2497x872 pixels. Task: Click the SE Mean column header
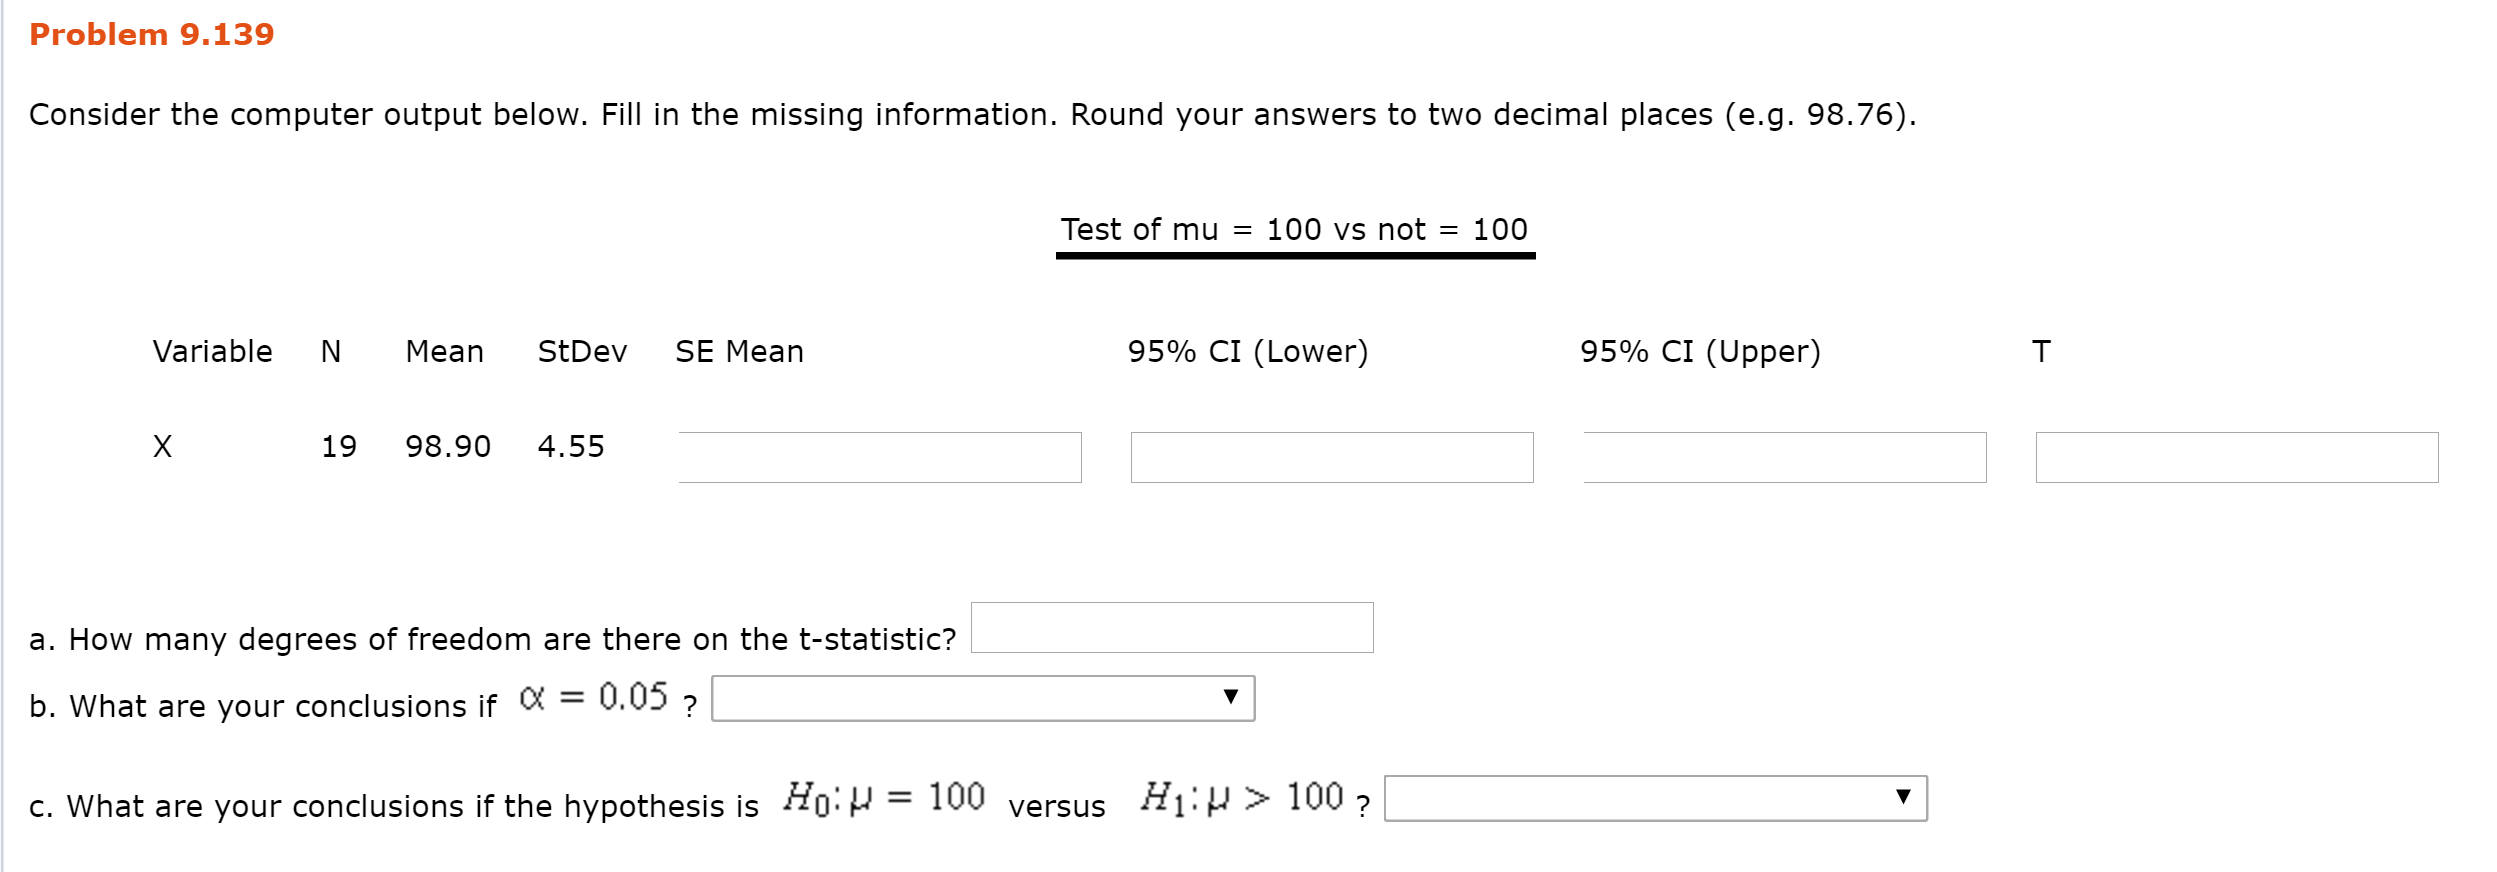click(x=739, y=351)
